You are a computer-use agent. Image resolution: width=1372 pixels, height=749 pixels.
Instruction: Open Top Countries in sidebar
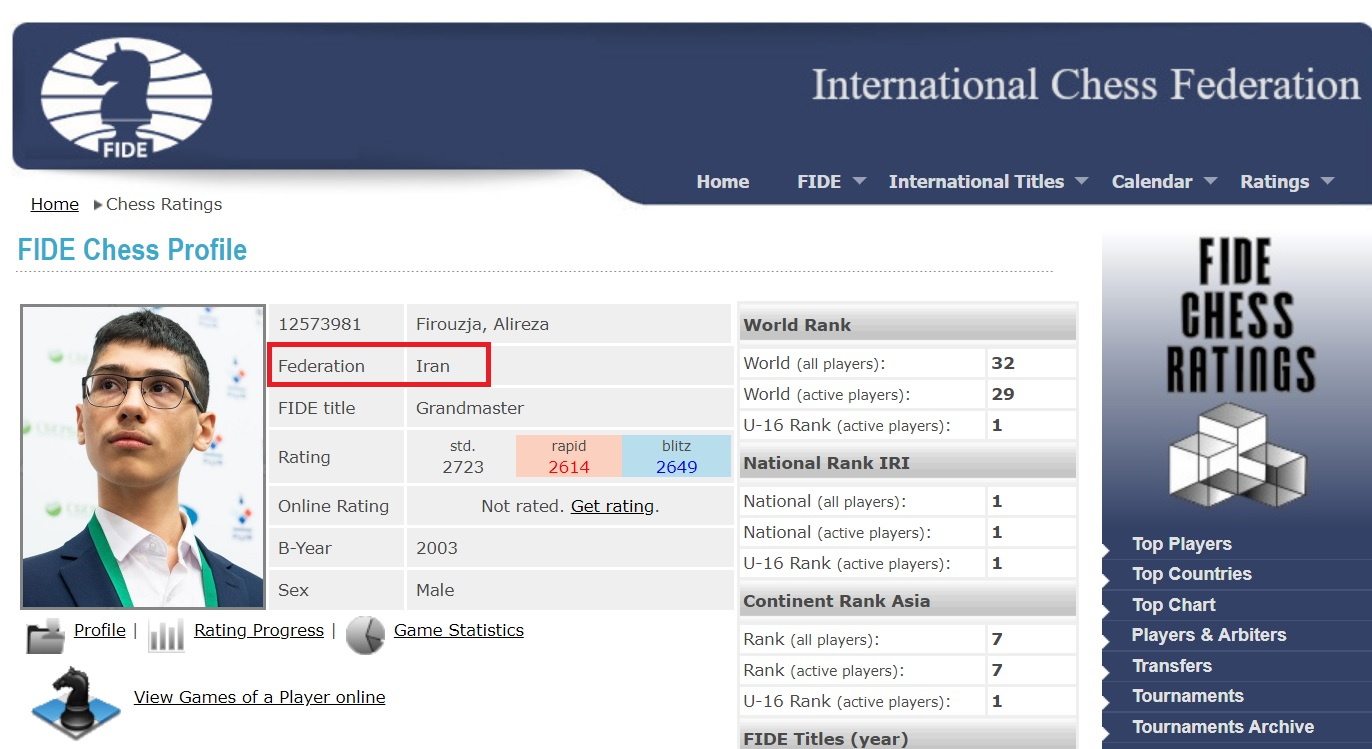click(x=1191, y=574)
